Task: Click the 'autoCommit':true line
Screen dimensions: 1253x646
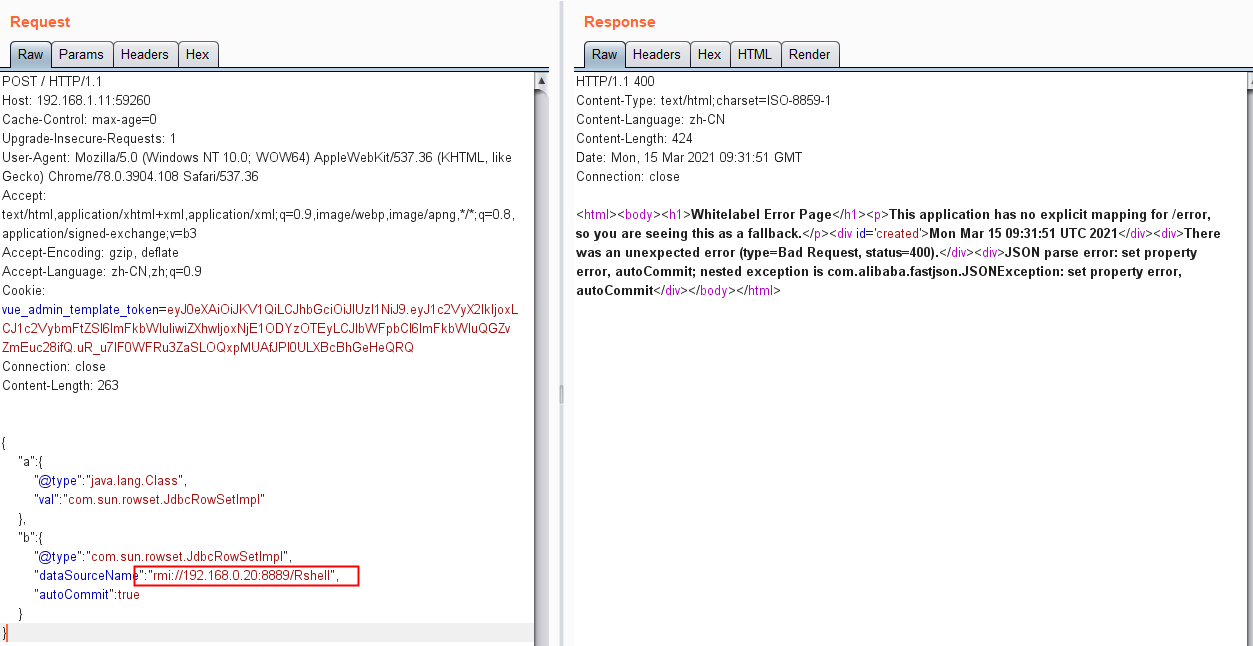Action: pyautogui.click(x=87, y=595)
